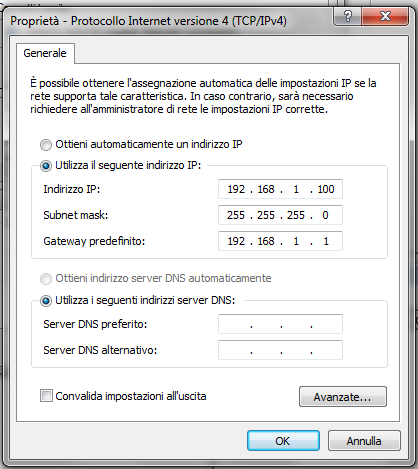Click the Server DNS alternativo field
Screen dimensions: 418x469
(280, 350)
